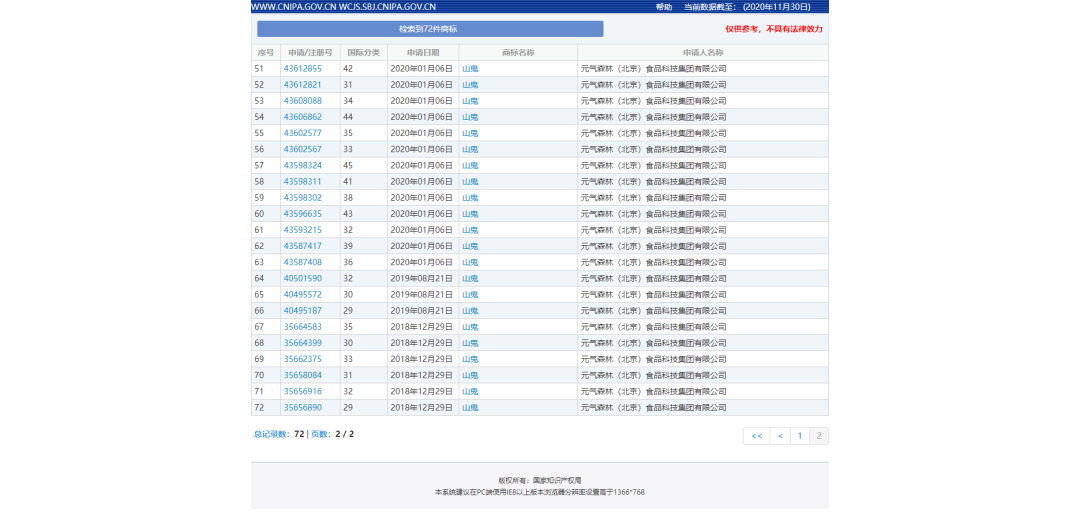Screen dimensions: 1080x524
Task: Click 山鬼 trademark name in row 72
Action: pos(470,407)
